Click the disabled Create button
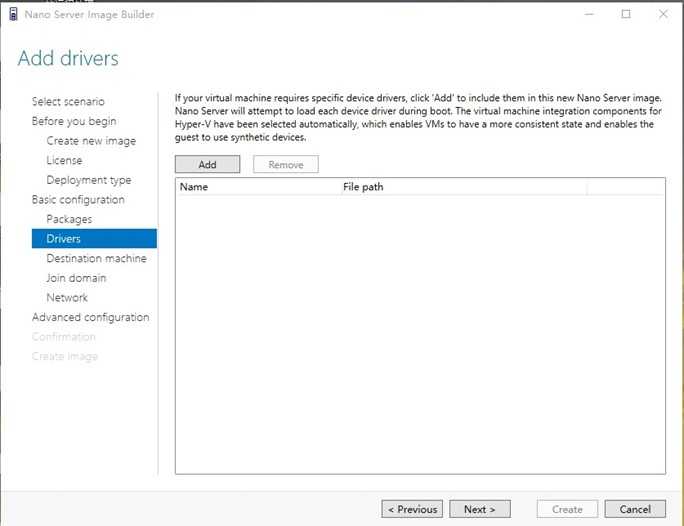 (x=567, y=509)
